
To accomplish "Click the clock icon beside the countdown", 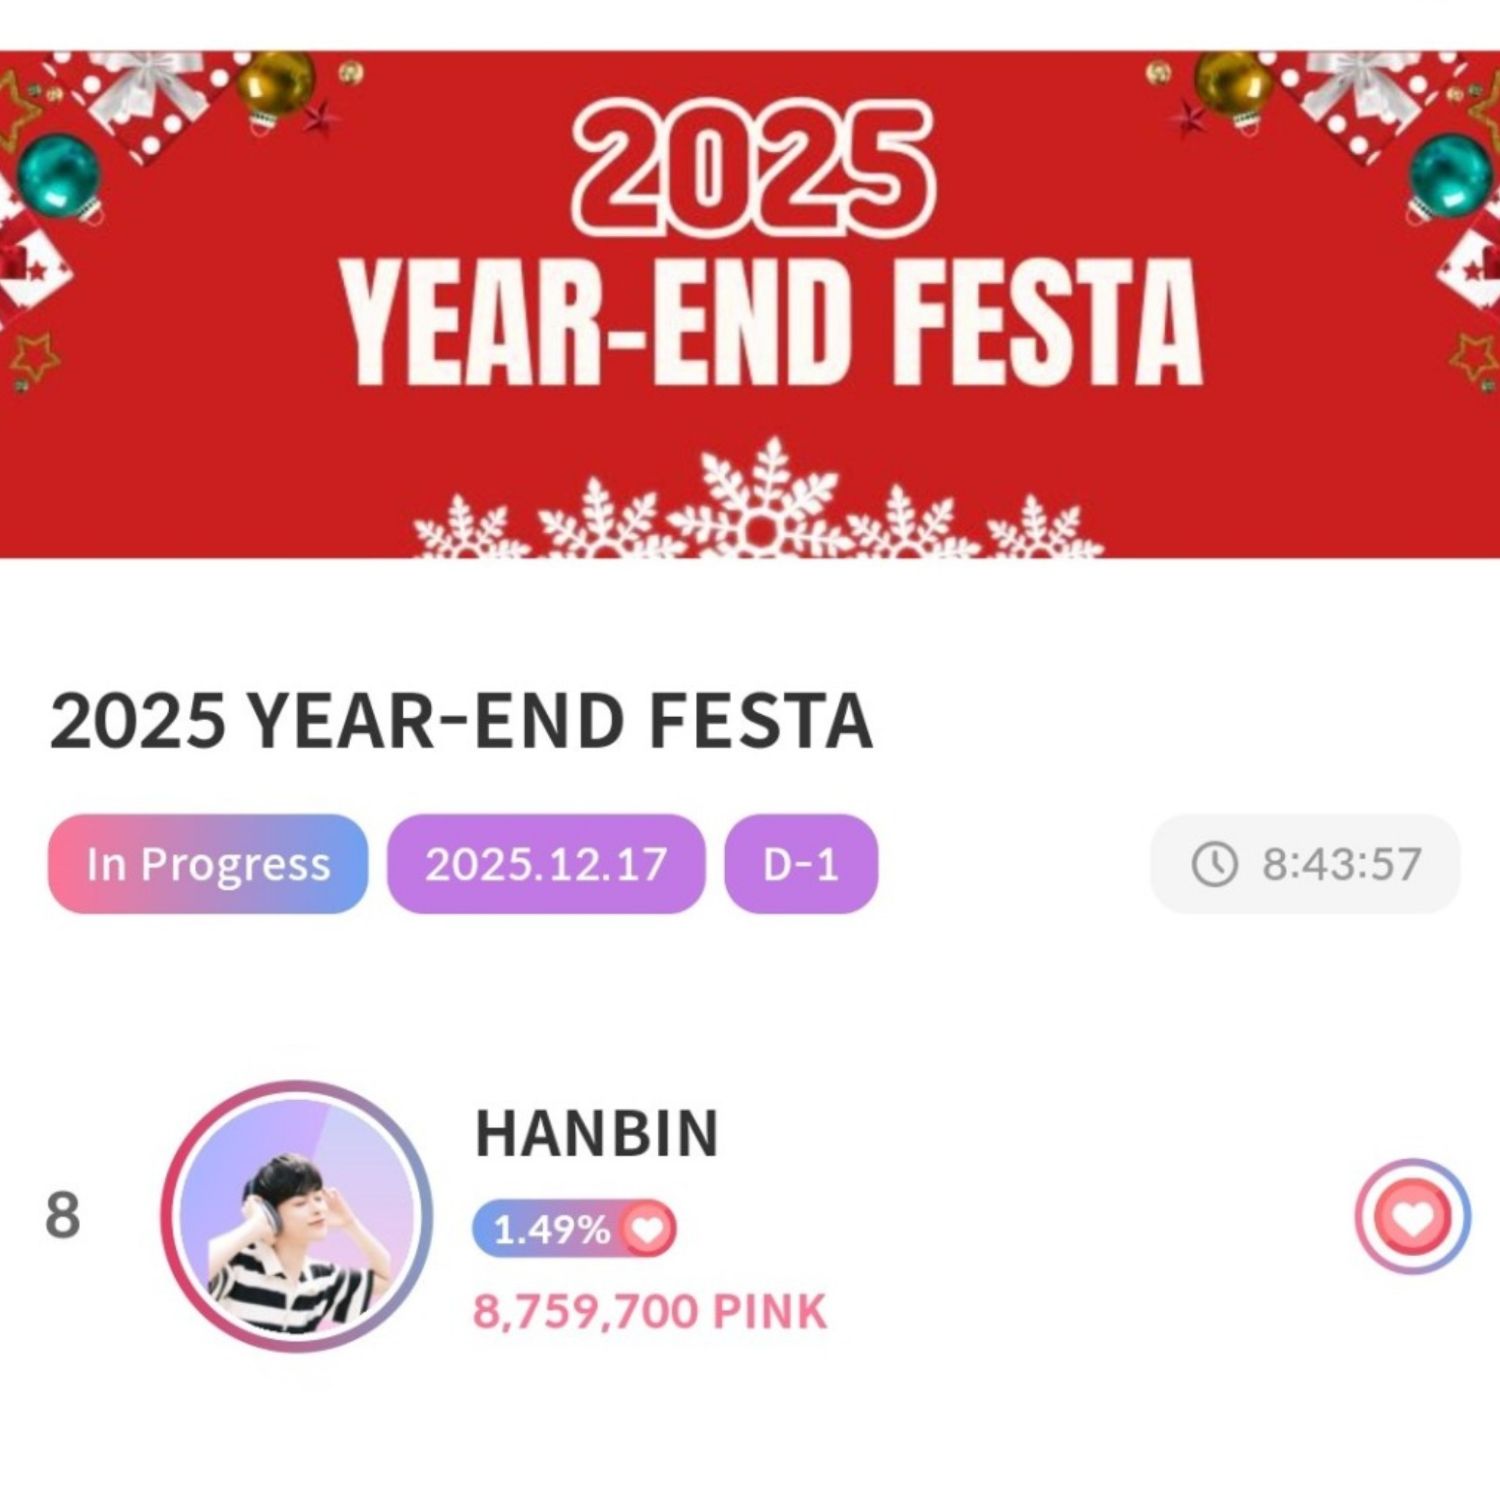I will (x=1215, y=864).
